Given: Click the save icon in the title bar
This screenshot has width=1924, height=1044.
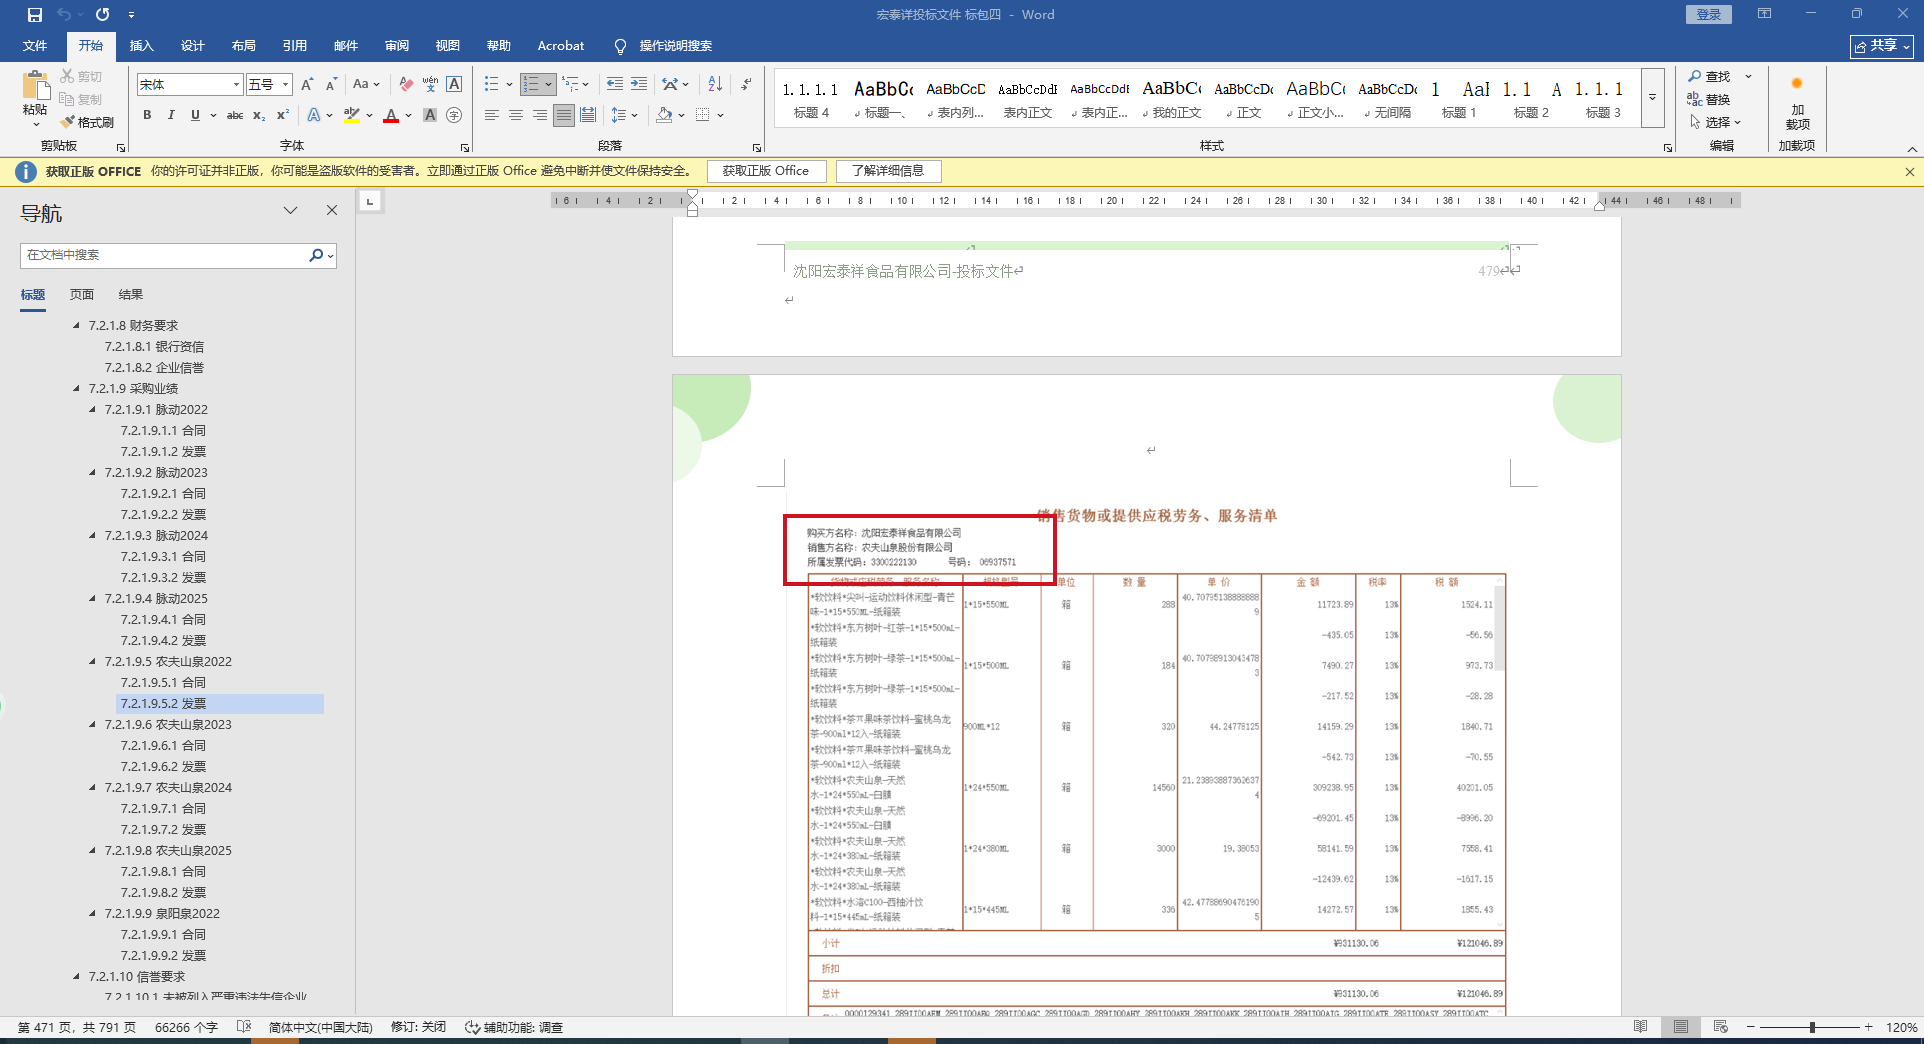Looking at the screenshot, I should (x=34, y=14).
